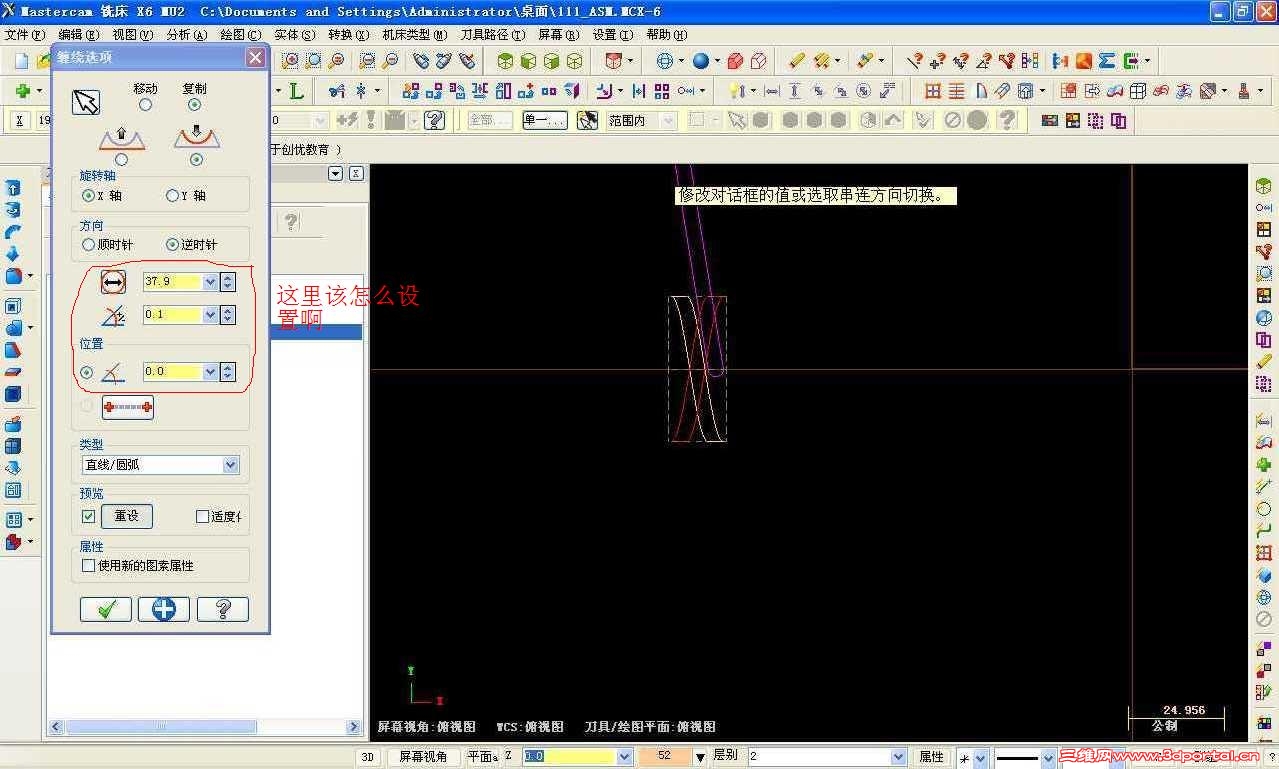1279x769 pixels.
Task: Open the 层别 level dropdown in status bar
Action: tap(898, 757)
